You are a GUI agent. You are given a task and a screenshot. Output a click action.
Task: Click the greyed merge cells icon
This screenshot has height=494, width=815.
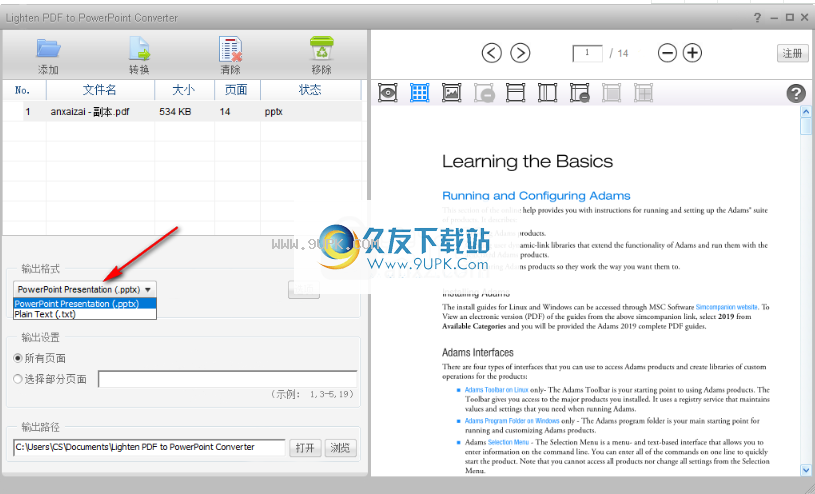coord(612,93)
